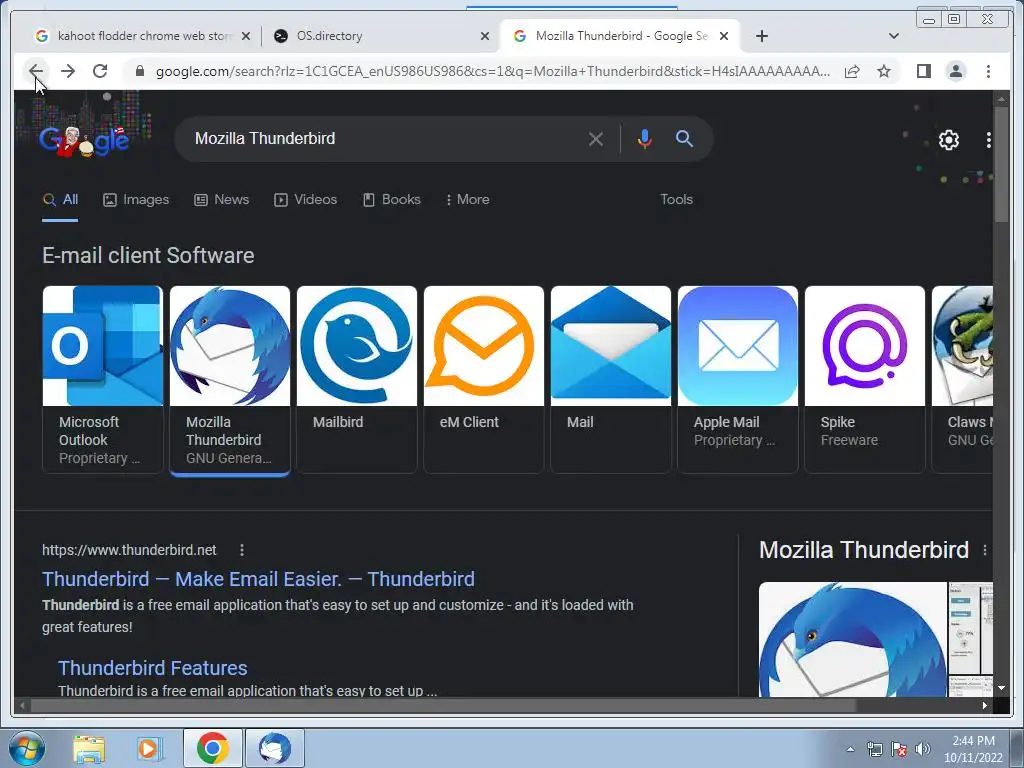Switch to Chrome taskbar button
Viewport: 1024px width, 768px height.
coord(212,748)
